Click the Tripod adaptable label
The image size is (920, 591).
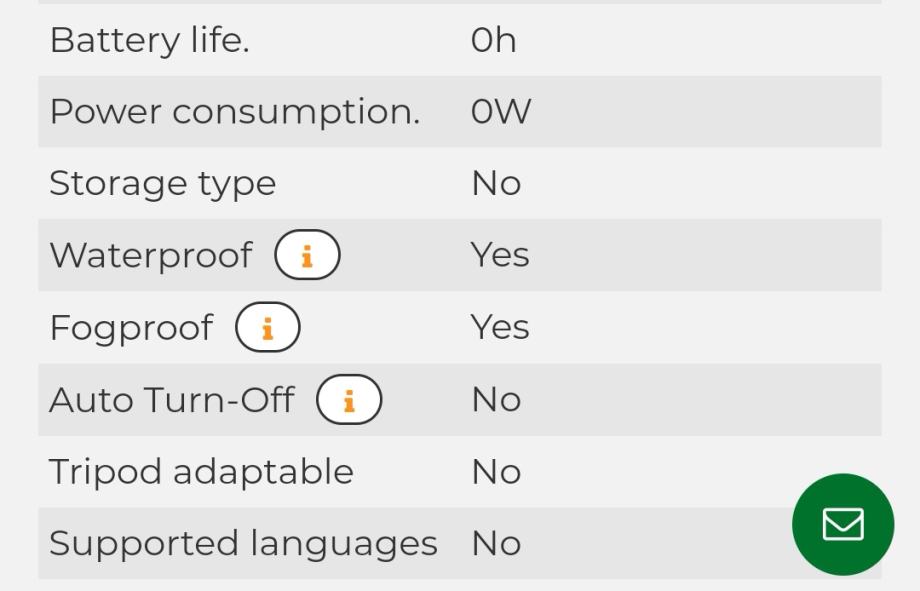coord(201,472)
